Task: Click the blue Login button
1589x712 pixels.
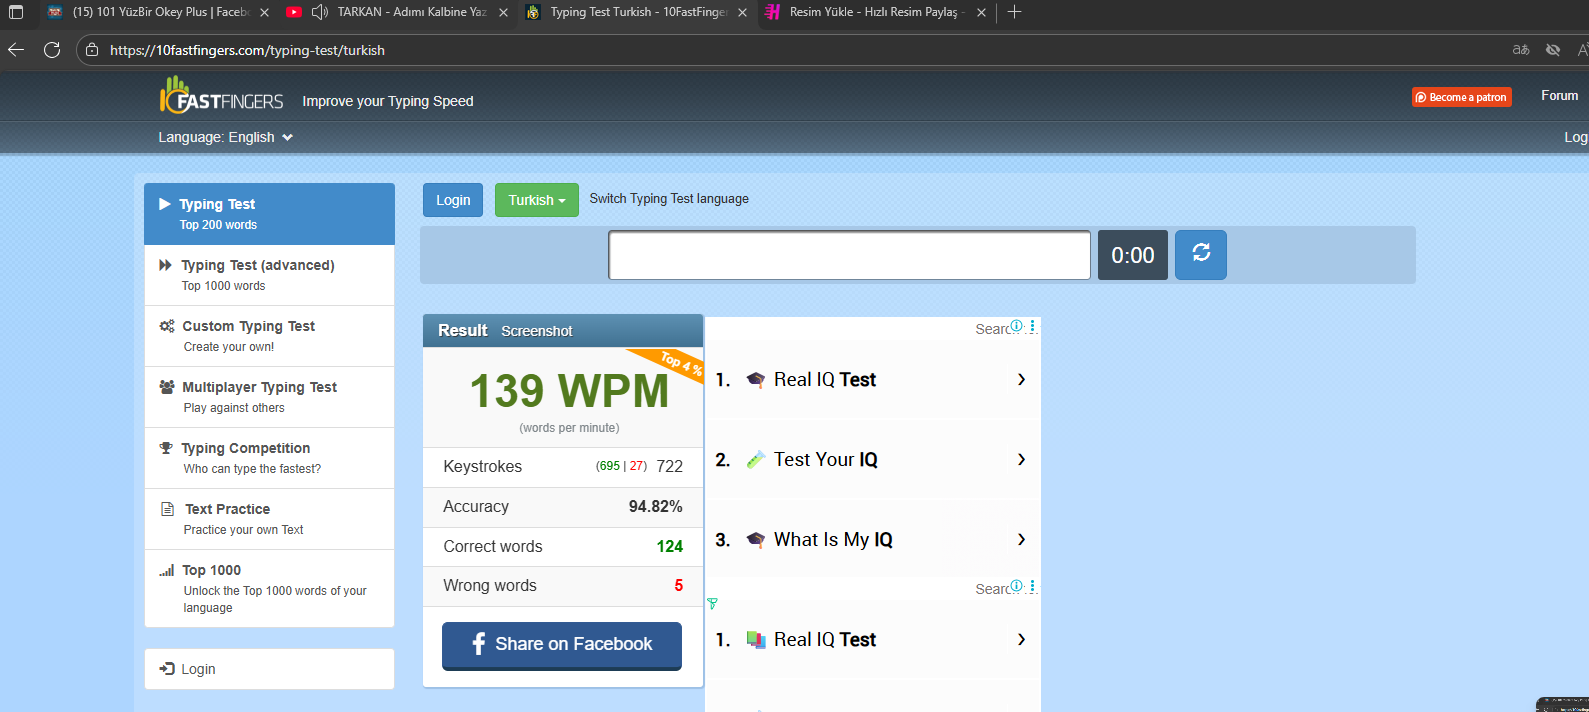Action: pyautogui.click(x=453, y=200)
